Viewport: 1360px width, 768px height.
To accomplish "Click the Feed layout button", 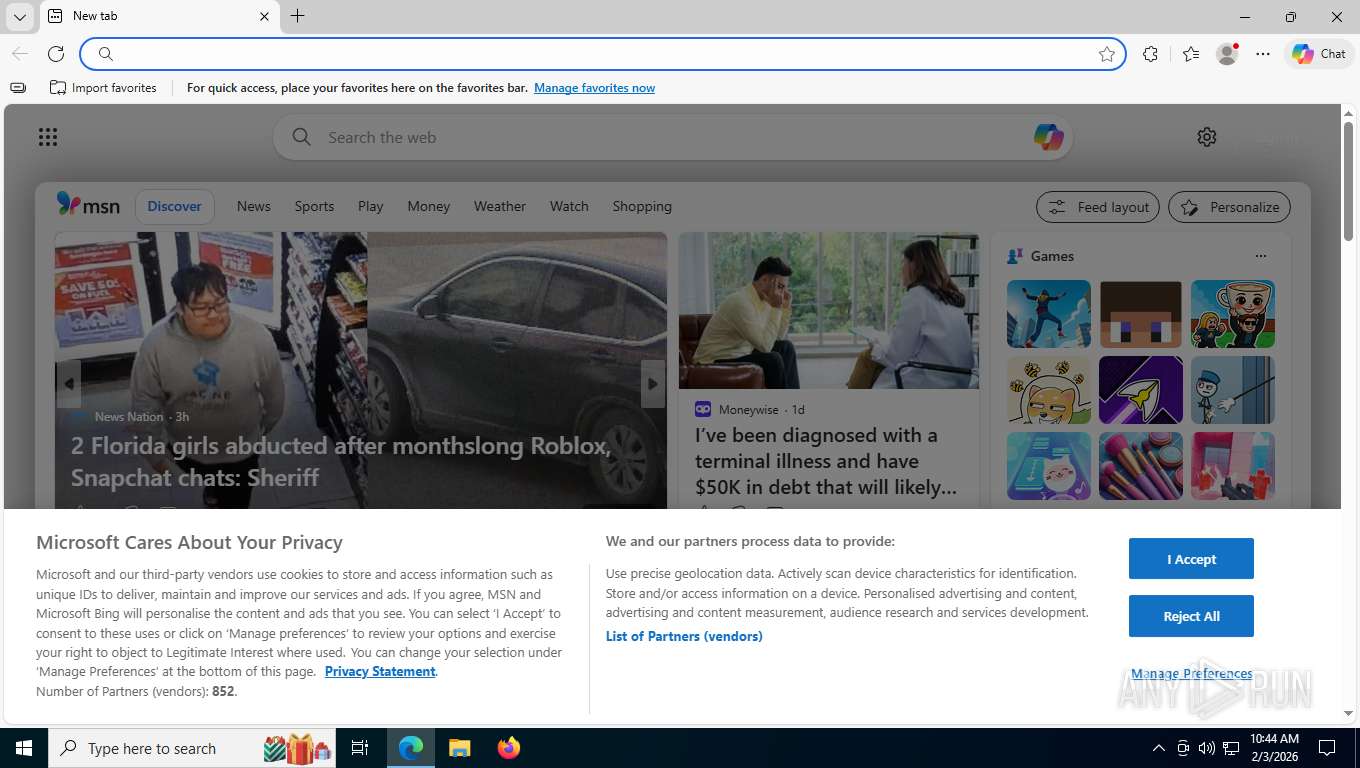I will [x=1098, y=207].
